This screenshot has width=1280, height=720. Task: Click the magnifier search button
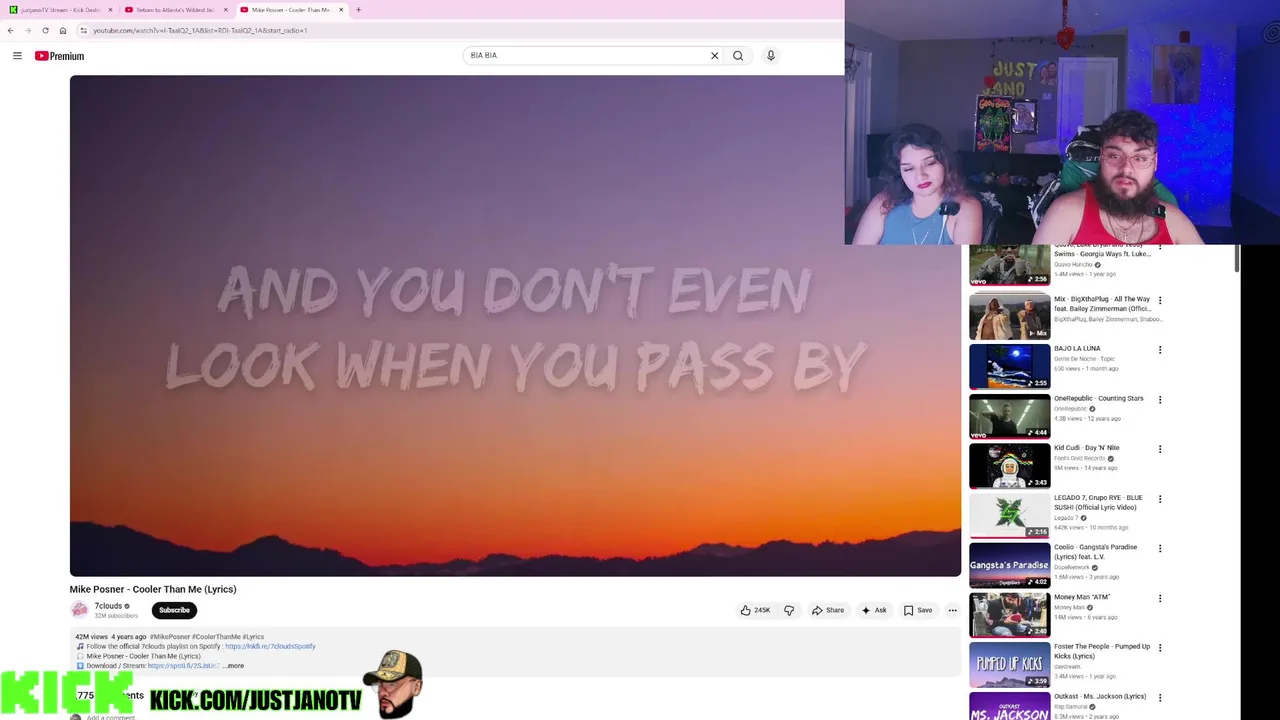pyautogui.click(x=738, y=56)
